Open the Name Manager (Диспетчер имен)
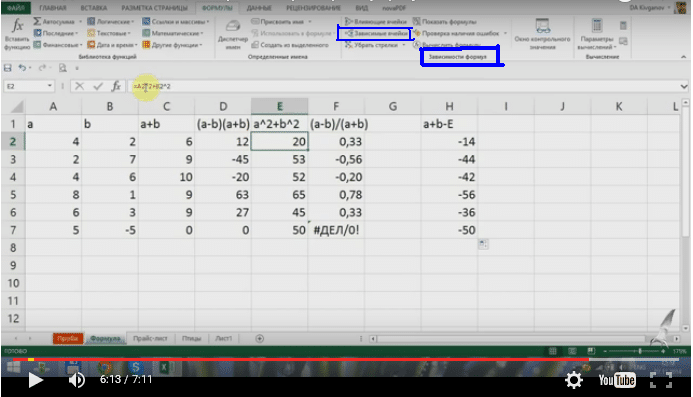 point(233,34)
